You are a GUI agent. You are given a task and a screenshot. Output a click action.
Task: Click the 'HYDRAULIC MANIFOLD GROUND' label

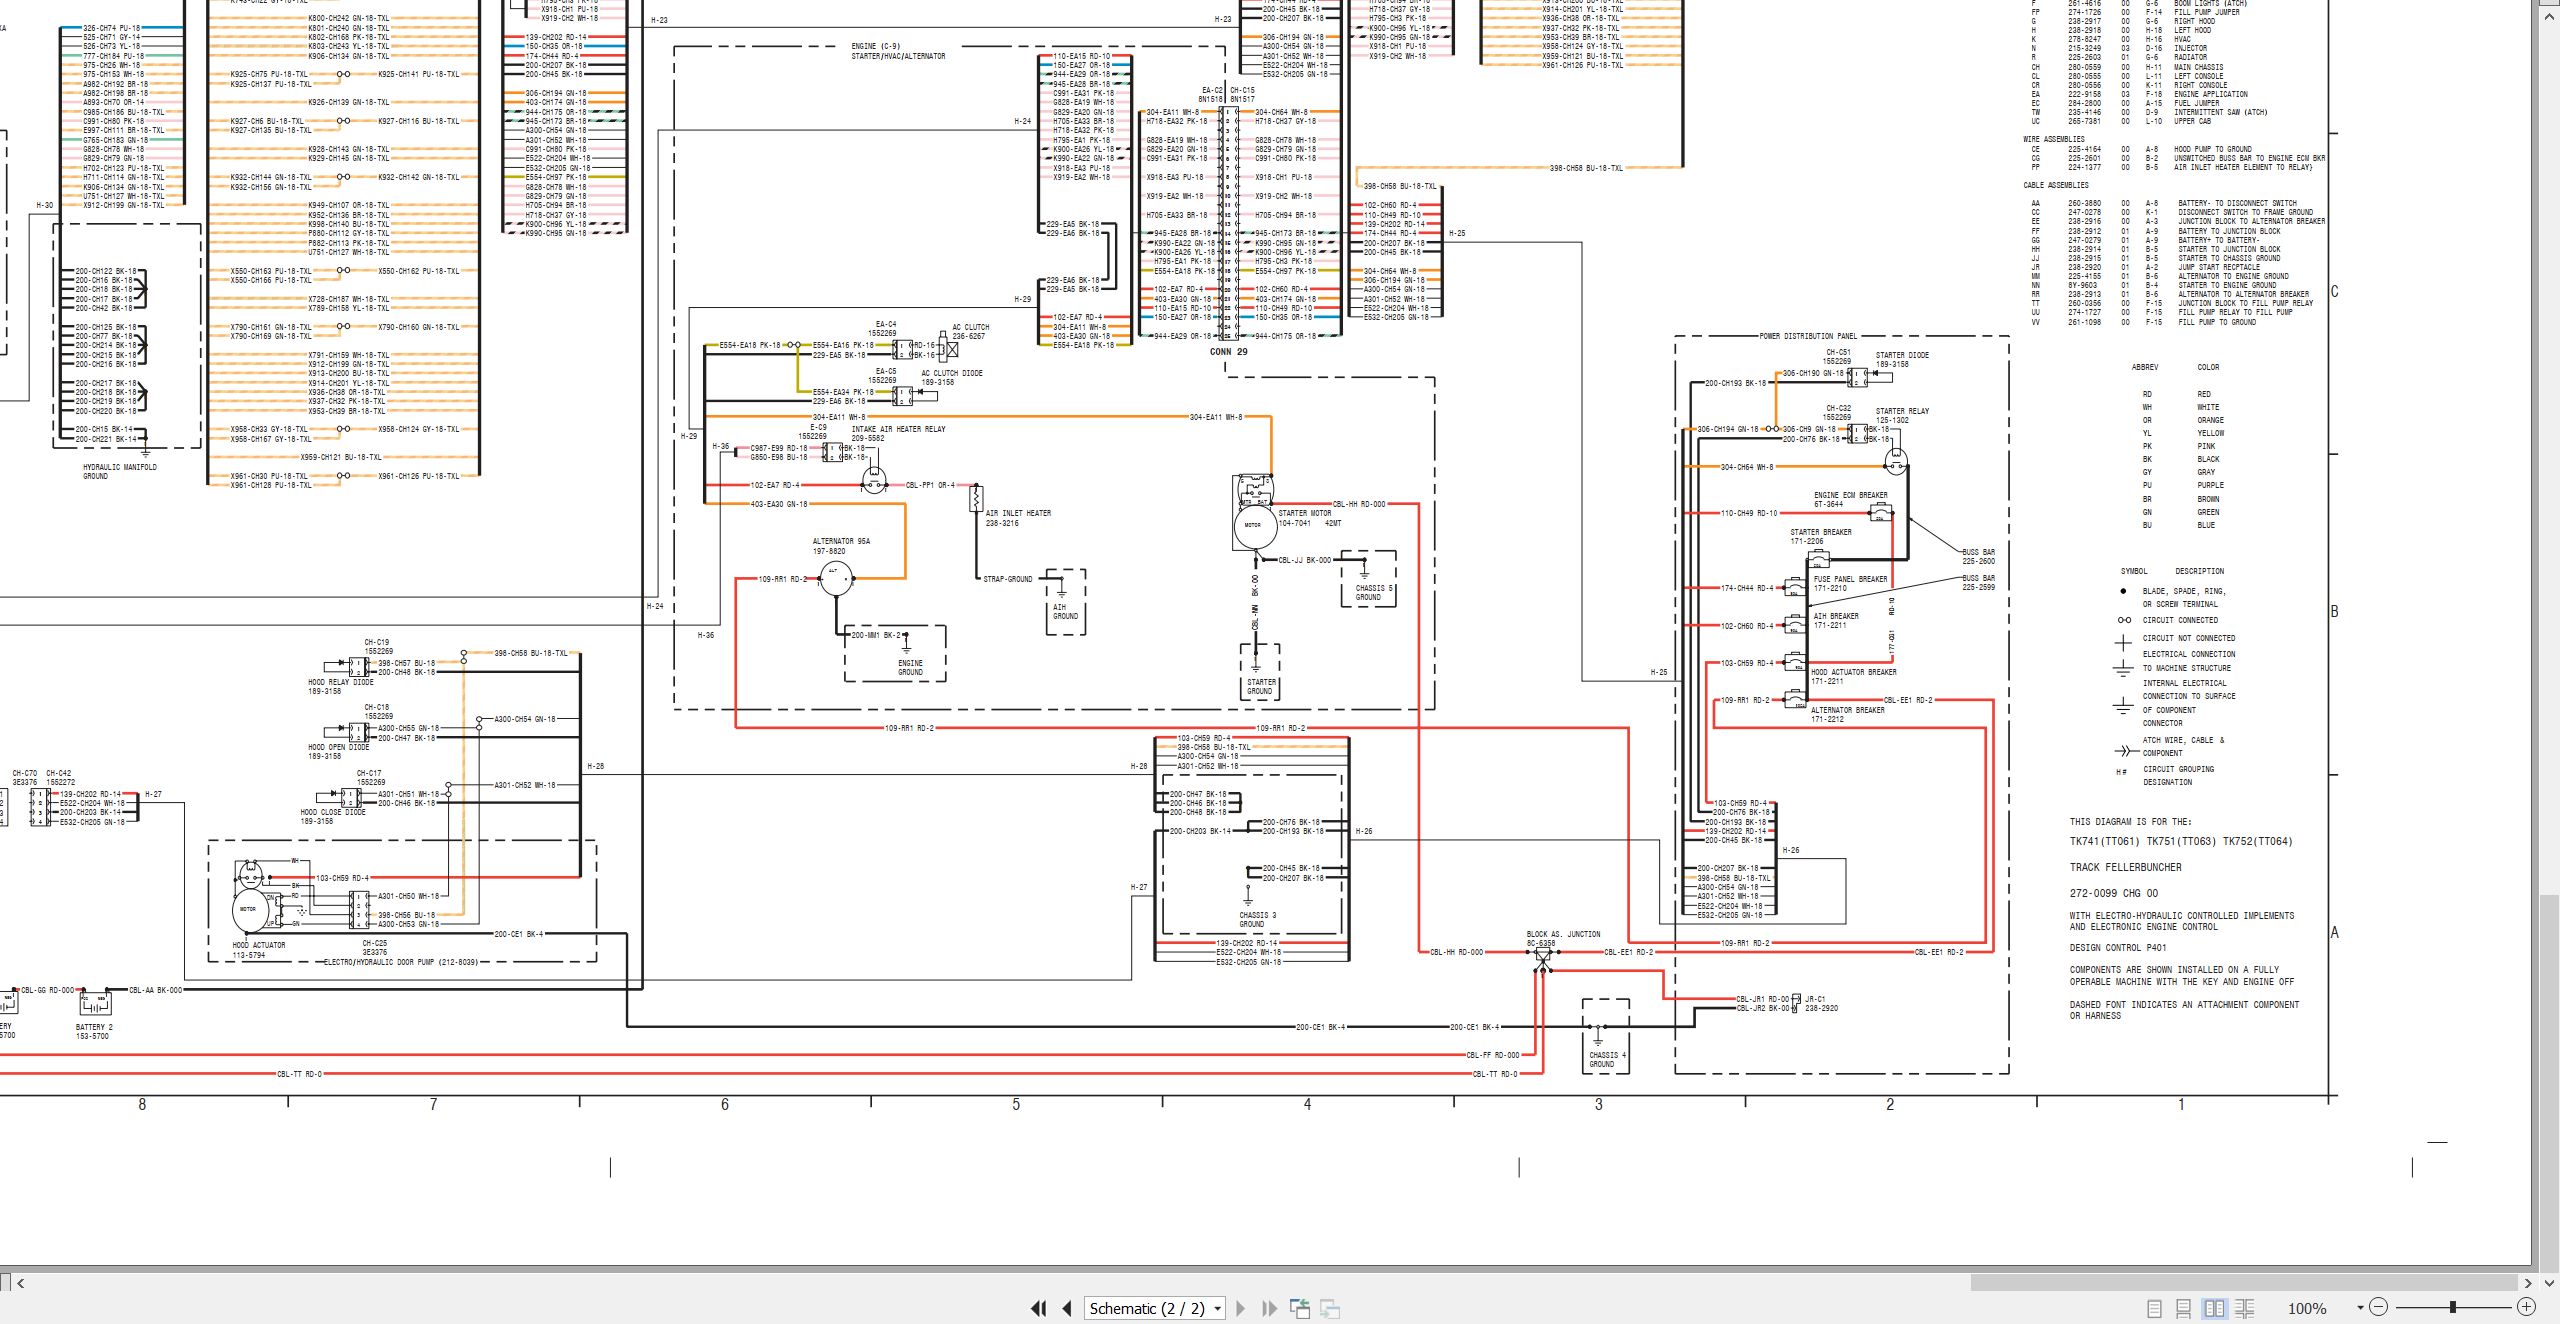120,471
